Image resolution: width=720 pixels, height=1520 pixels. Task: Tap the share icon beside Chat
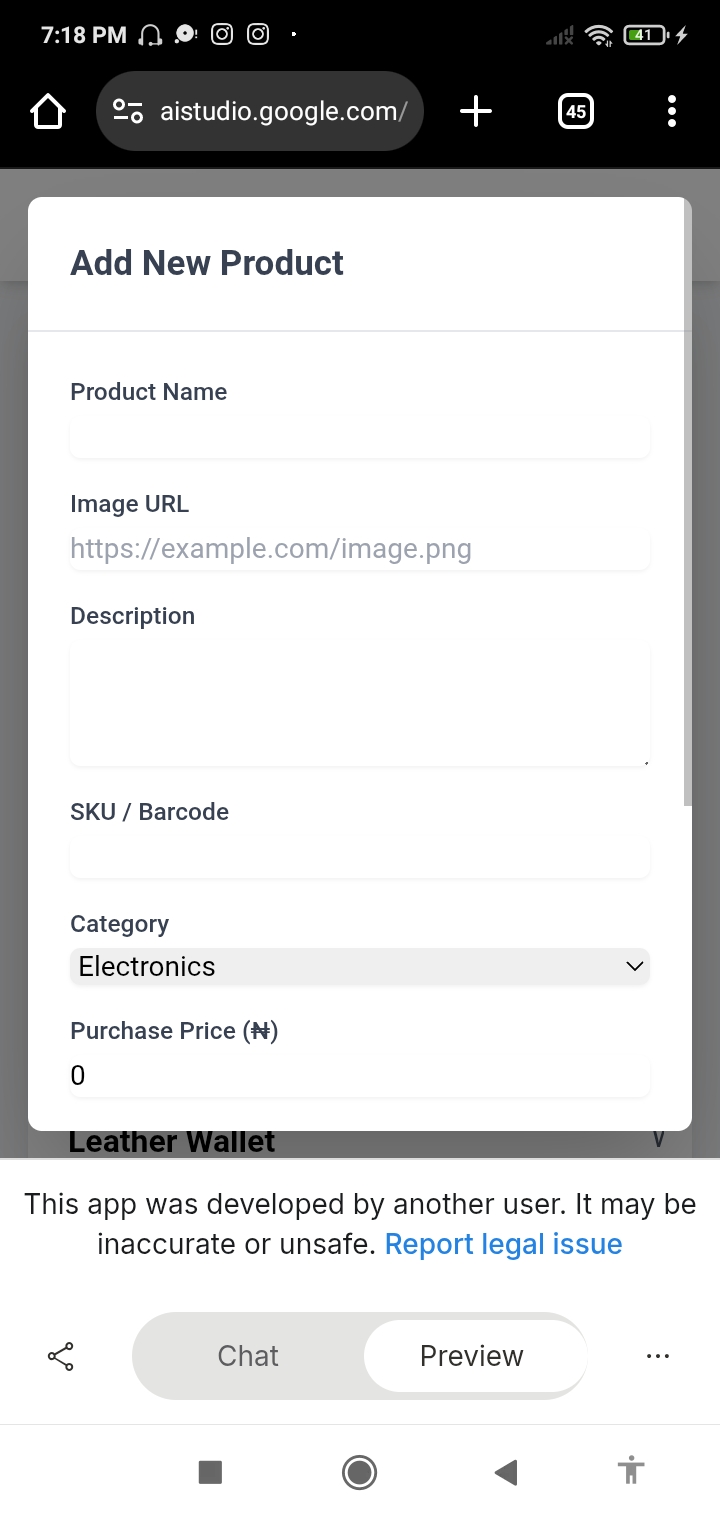[x=61, y=1356]
